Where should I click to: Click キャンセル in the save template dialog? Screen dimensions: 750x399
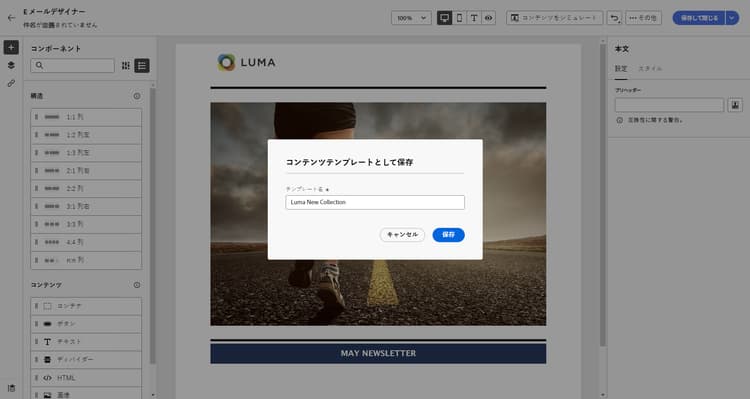click(x=402, y=235)
